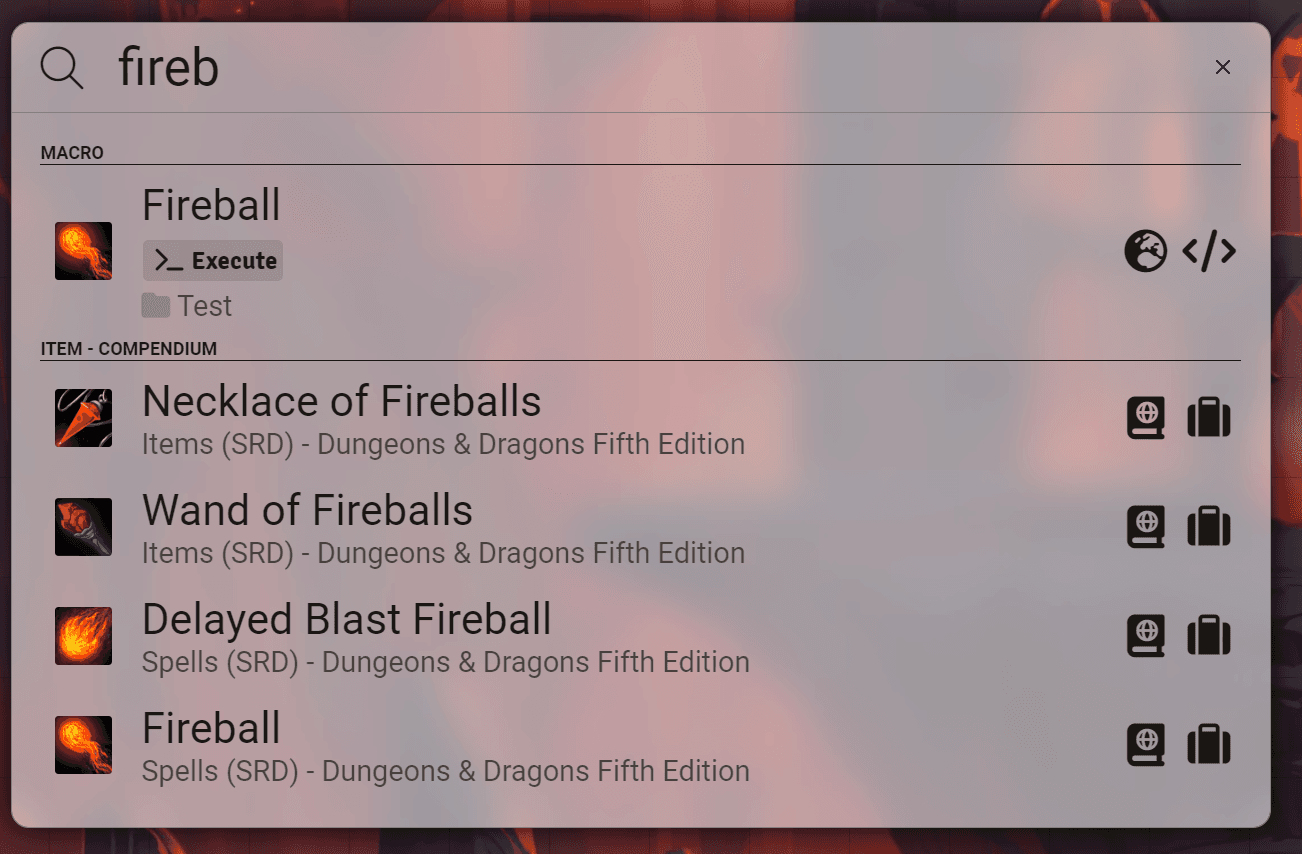1302x854 pixels.
Task: Click suitcase icon for Necklace of Fireballs
Action: click(x=1209, y=418)
